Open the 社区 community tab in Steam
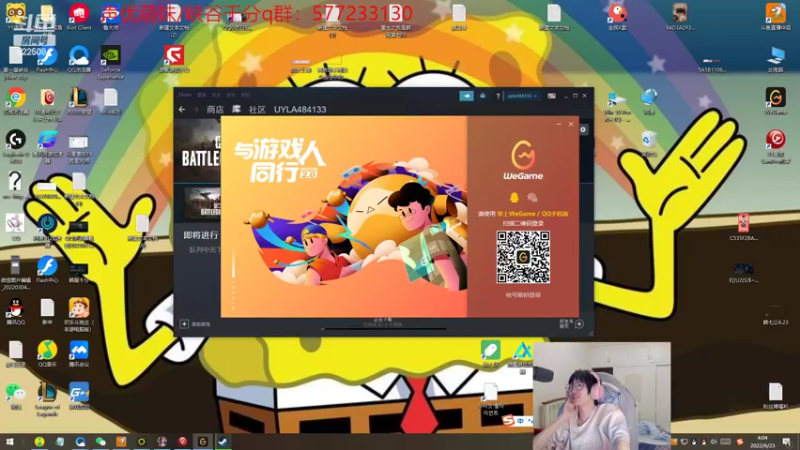The image size is (800, 450). (x=257, y=110)
